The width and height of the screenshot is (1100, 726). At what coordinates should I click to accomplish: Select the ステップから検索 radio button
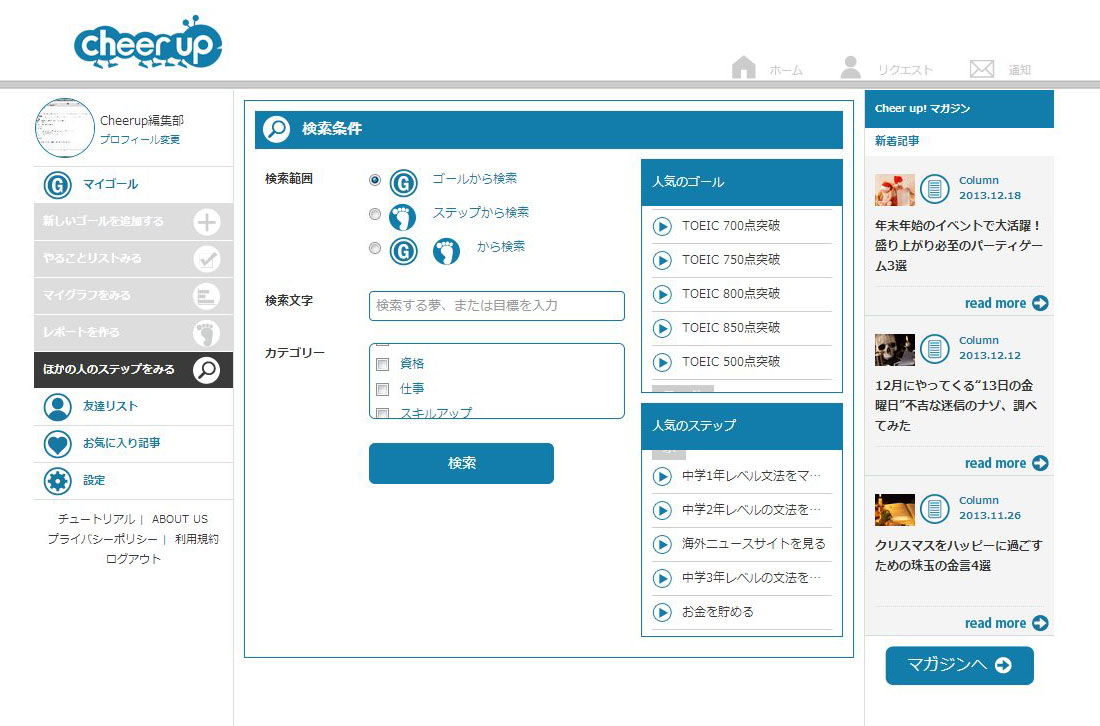(x=375, y=214)
